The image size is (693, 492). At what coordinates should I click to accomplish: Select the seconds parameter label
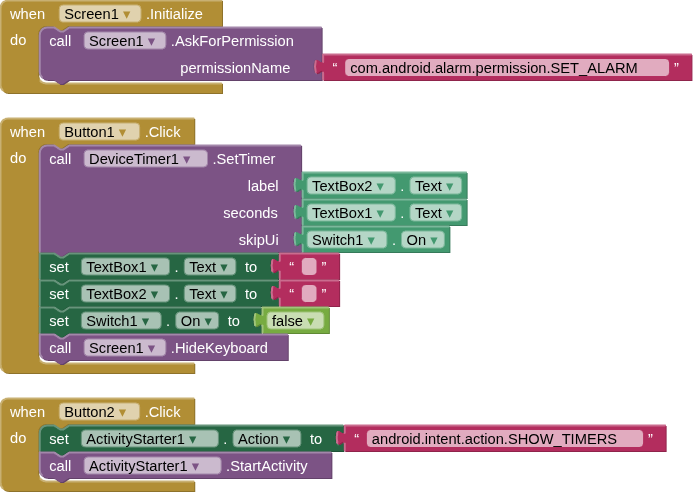pyautogui.click(x=250, y=213)
